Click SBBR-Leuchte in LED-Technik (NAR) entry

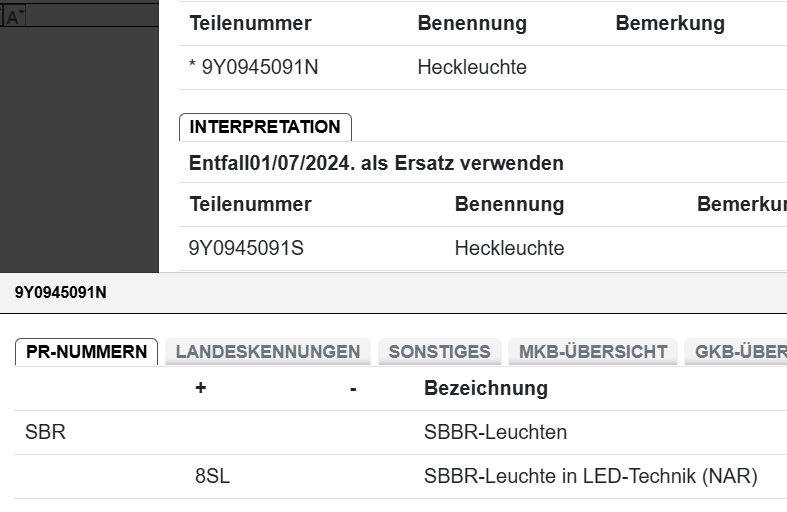pyautogui.click(x=590, y=477)
